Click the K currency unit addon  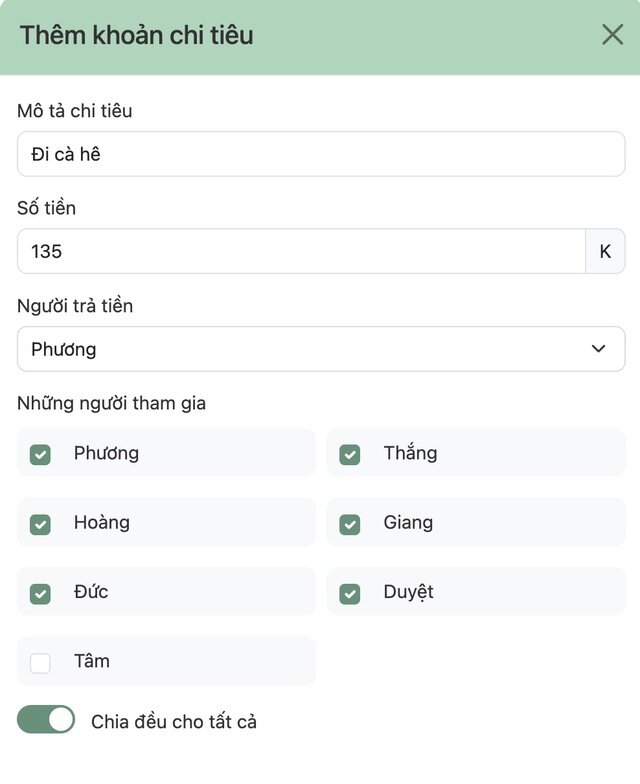[x=605, y=251]
